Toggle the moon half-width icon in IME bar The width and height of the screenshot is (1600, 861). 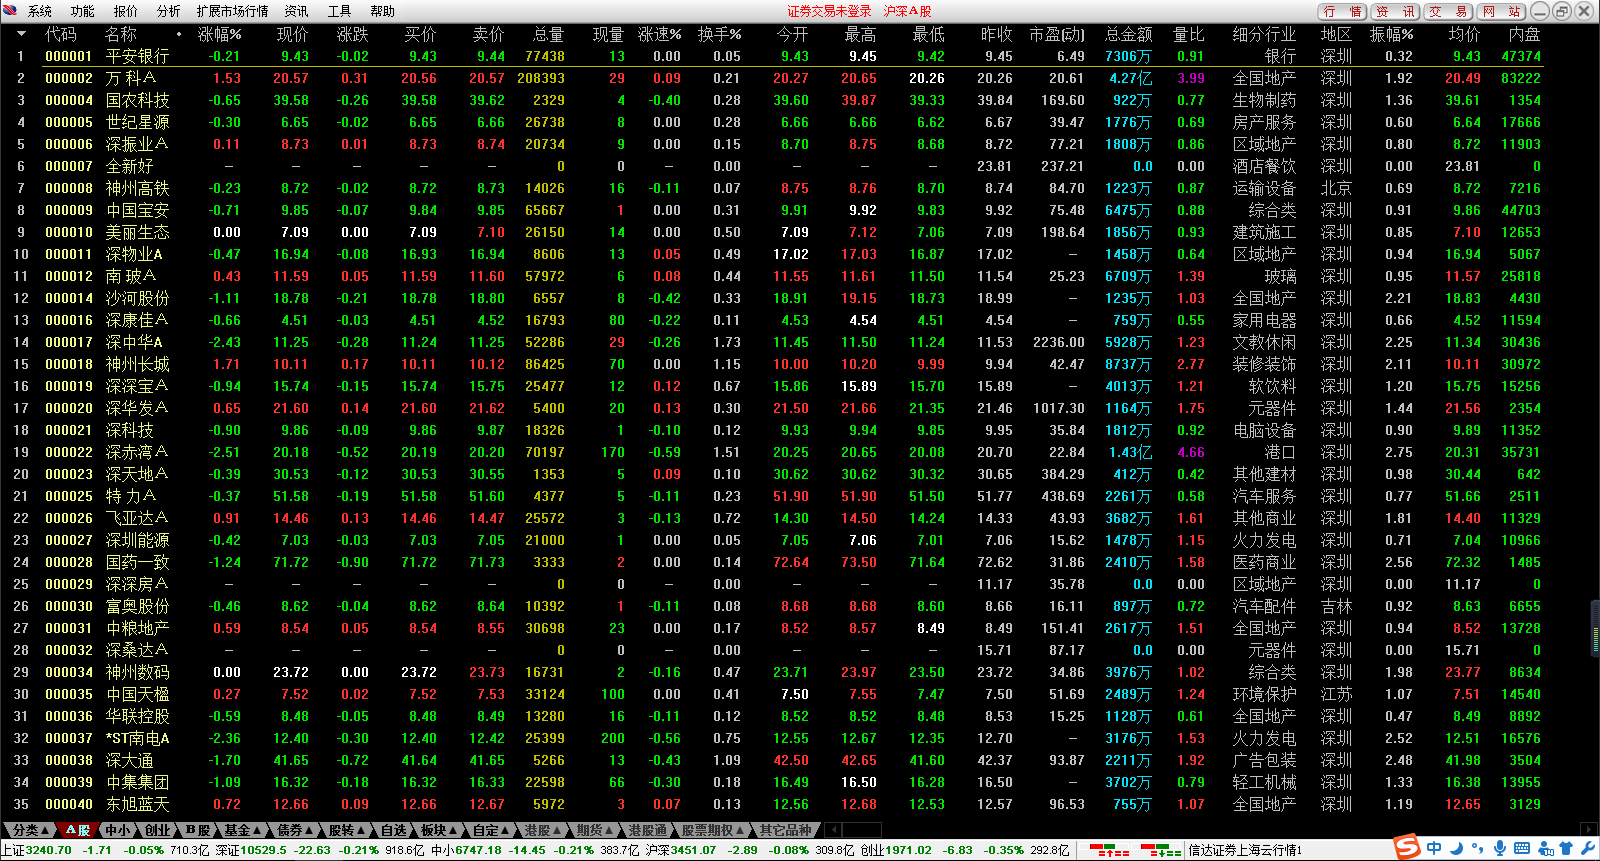[x=1456, y=849]
